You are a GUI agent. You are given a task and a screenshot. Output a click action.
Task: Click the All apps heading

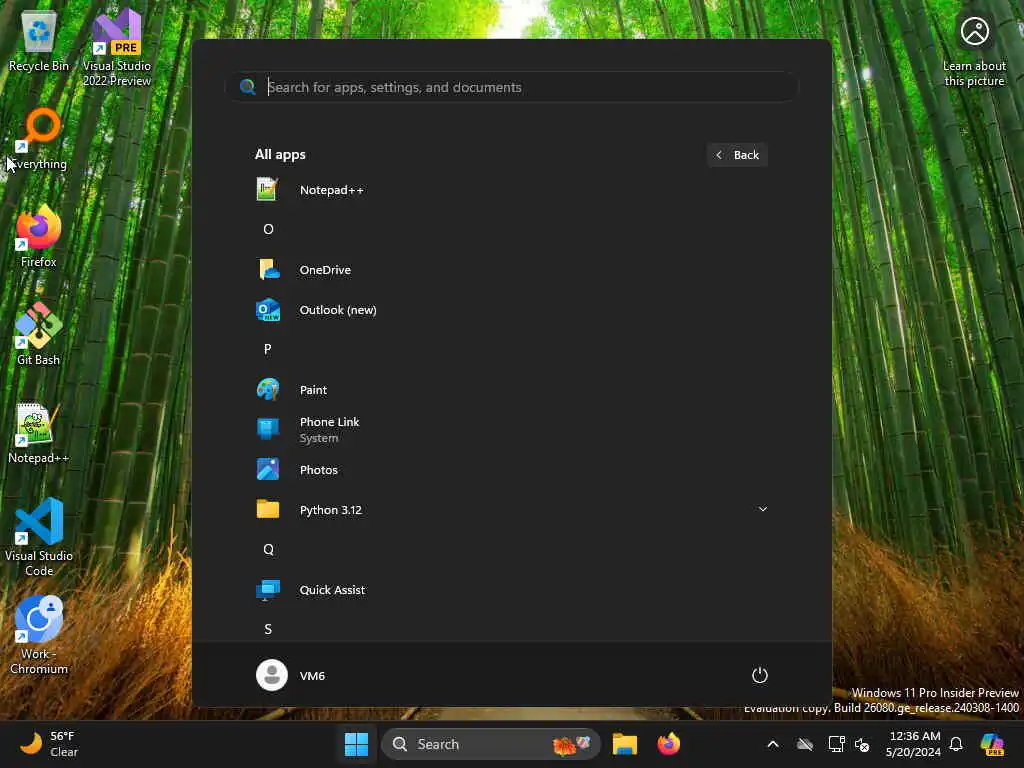point(280,155)
